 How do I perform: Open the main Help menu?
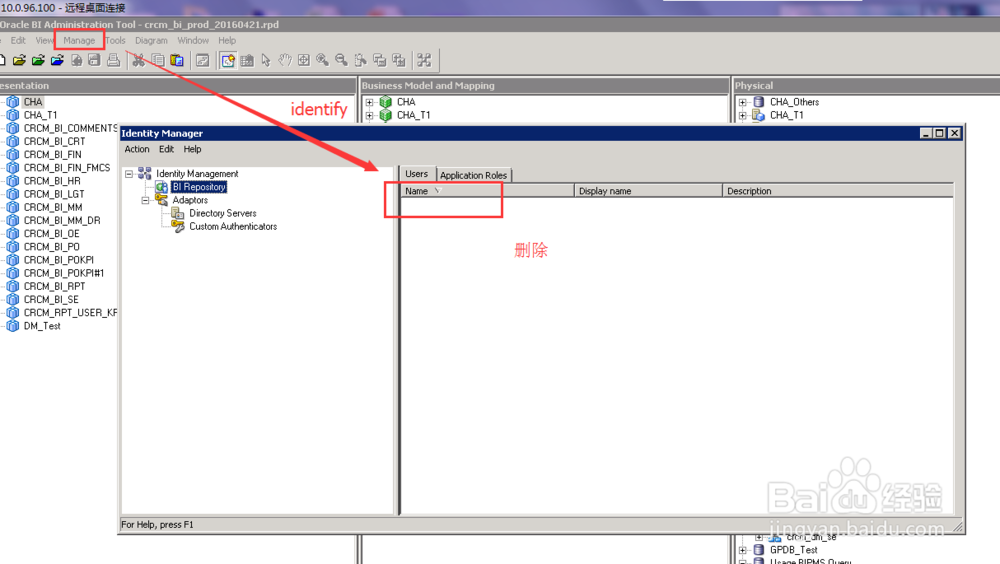tap(227, 40)
